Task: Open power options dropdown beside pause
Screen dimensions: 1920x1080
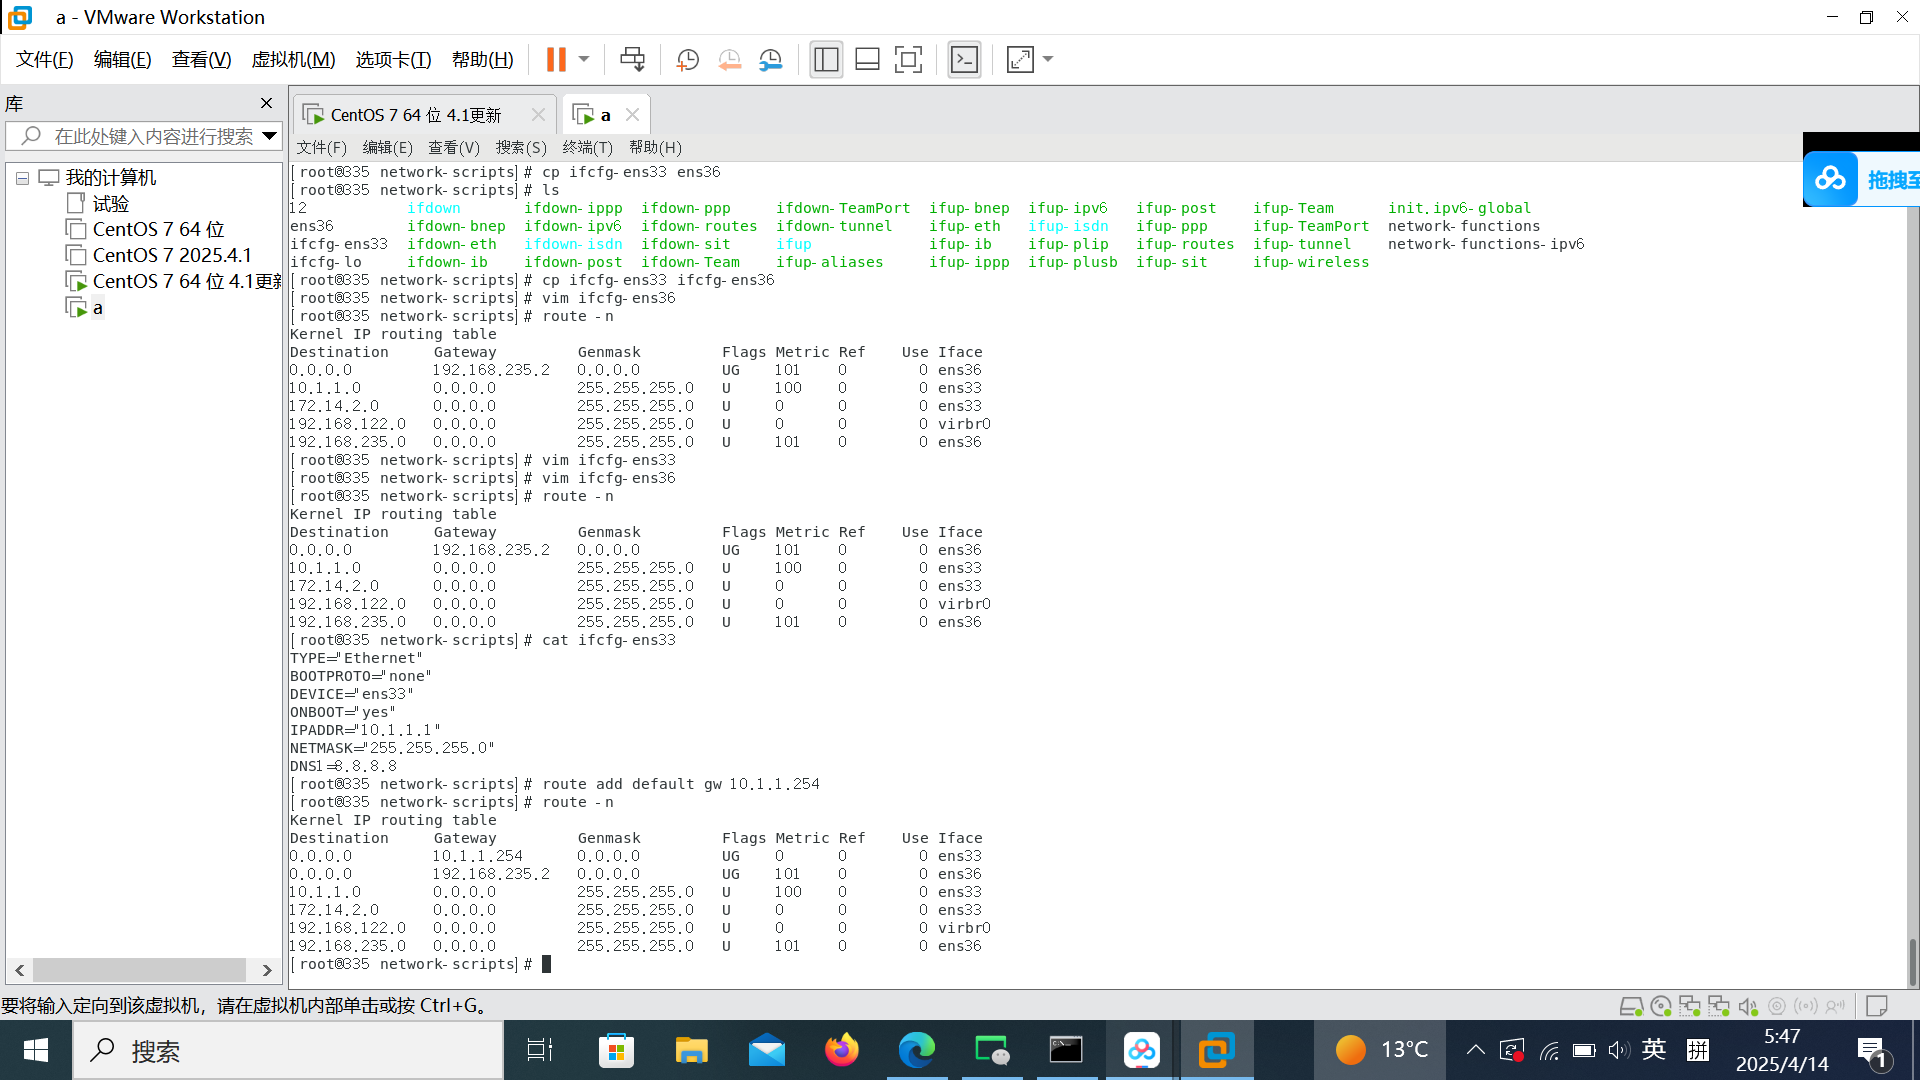Action: click(584, 59)
